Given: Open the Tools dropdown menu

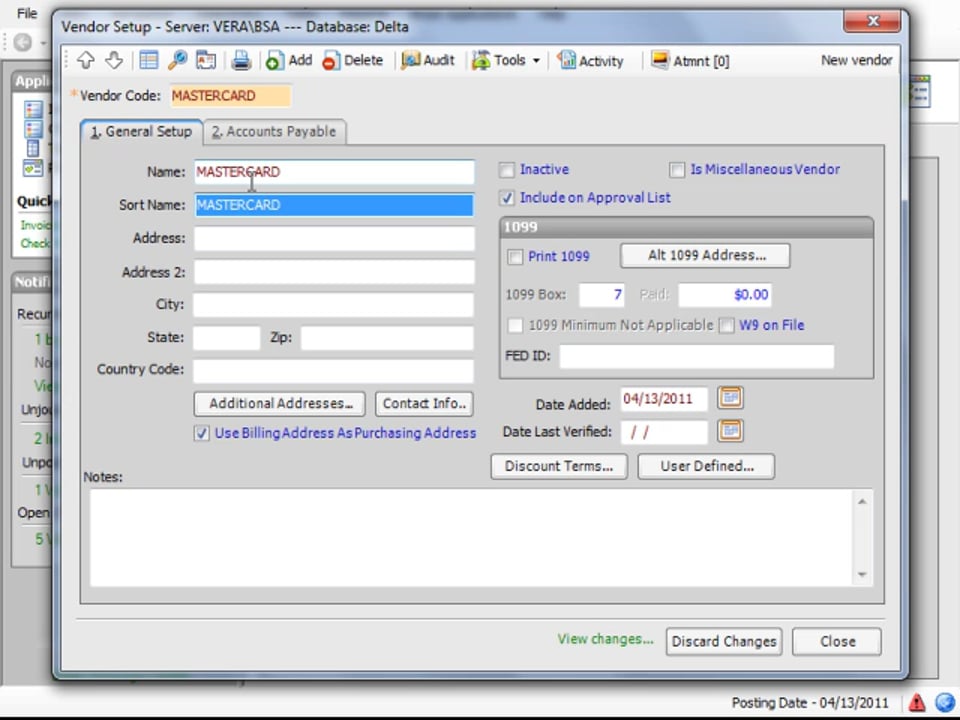Looking at the screenshot, I should pos(506,60).
